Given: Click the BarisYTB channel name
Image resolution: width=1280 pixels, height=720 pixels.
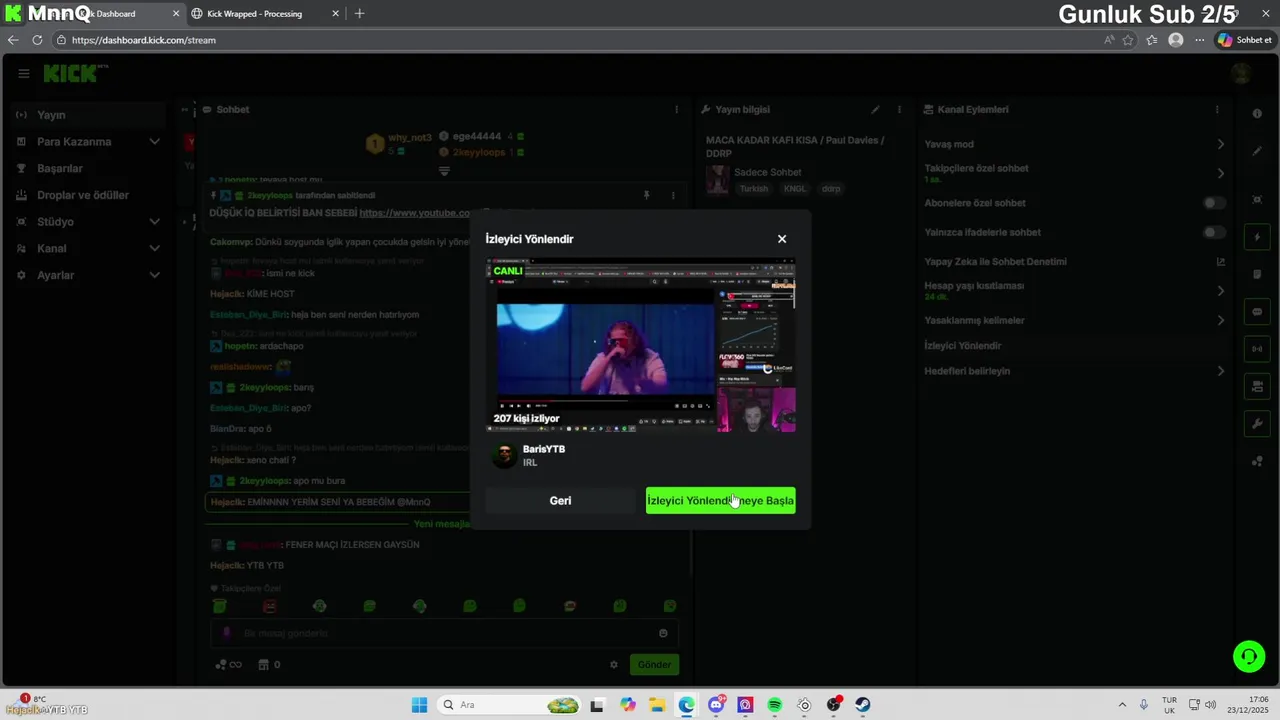Looking at the screenshot, I should tap(544, 449).
